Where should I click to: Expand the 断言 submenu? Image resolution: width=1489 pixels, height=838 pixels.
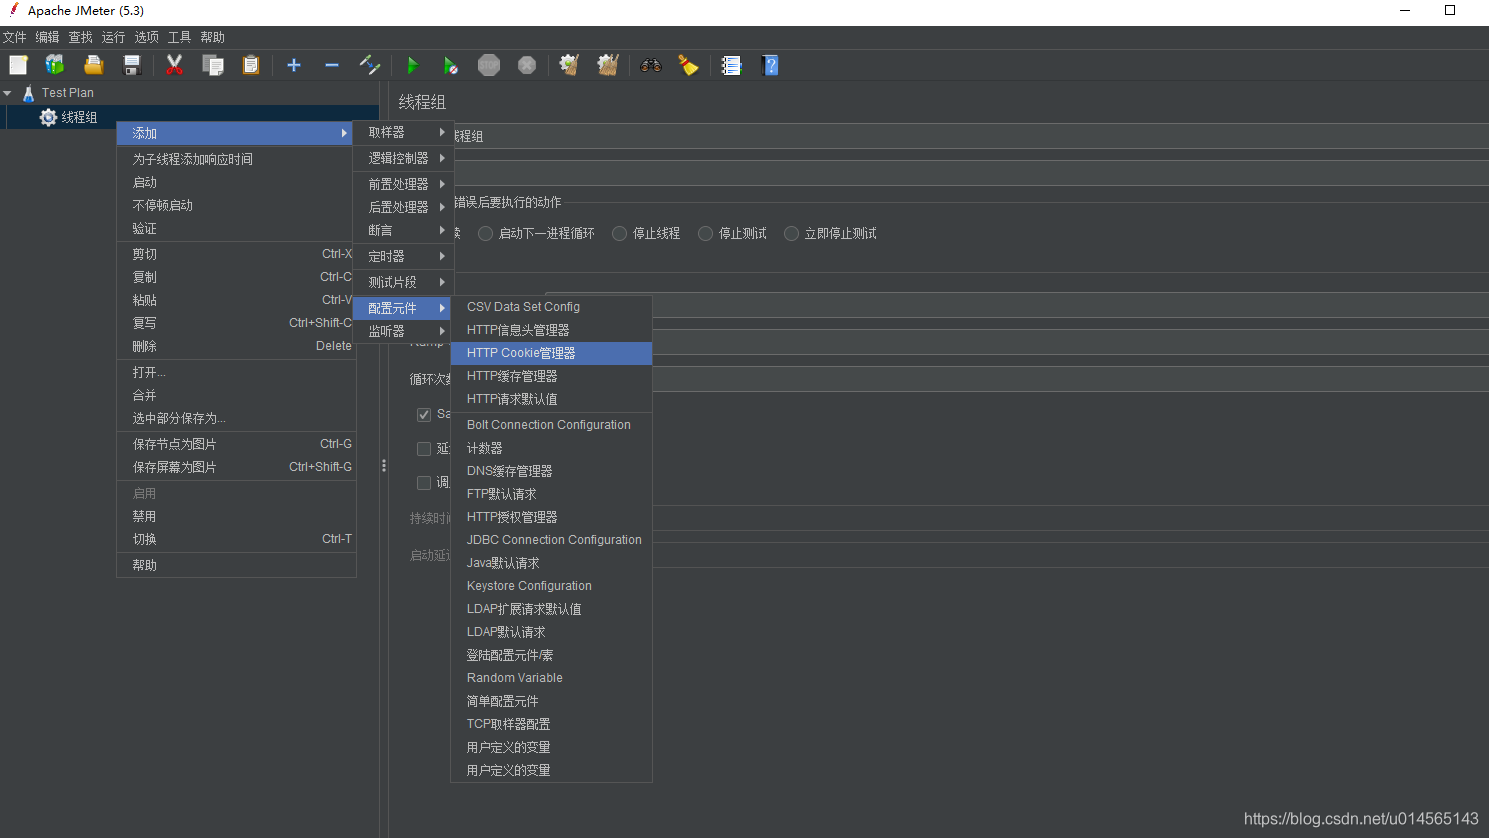403,230
